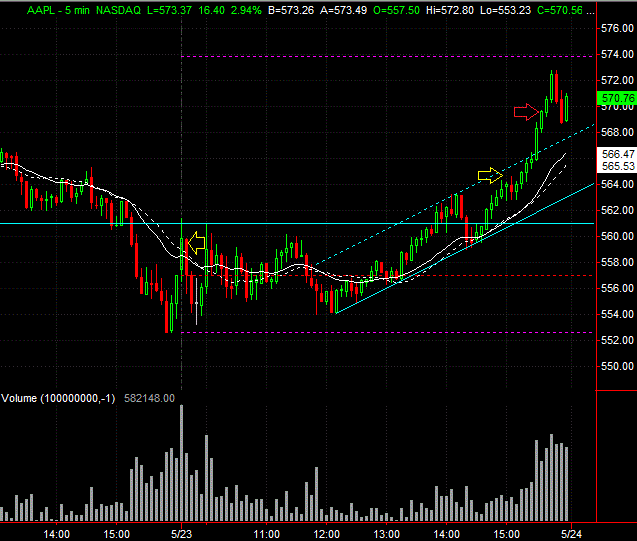Click the yellow left-pointing arrow at 5/23 open
The width and height of the screenshot is (637, 541).
click(197, 243)
